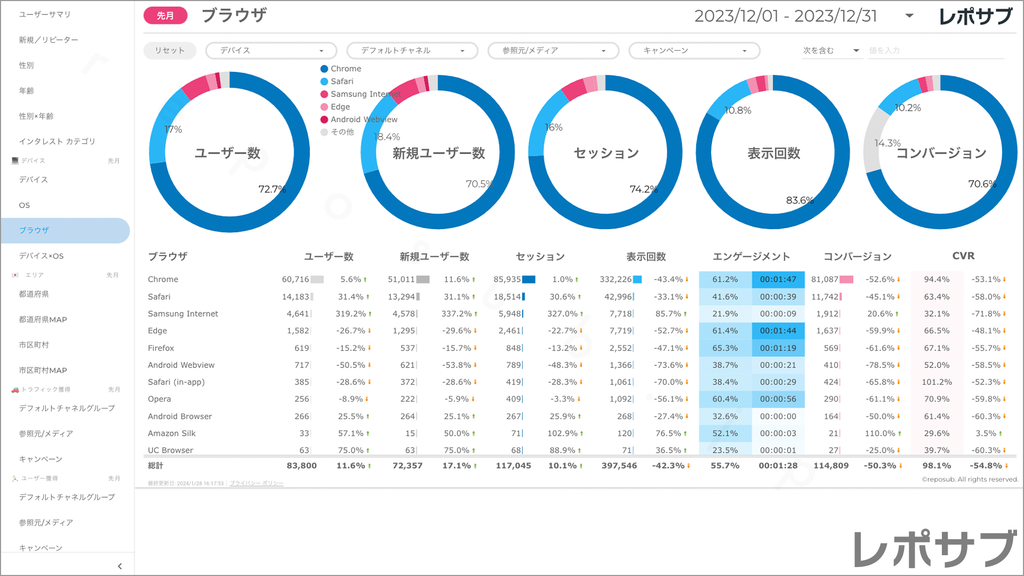
Task: Click the Chrome legend color dot
Action: [x=324, y=69]
